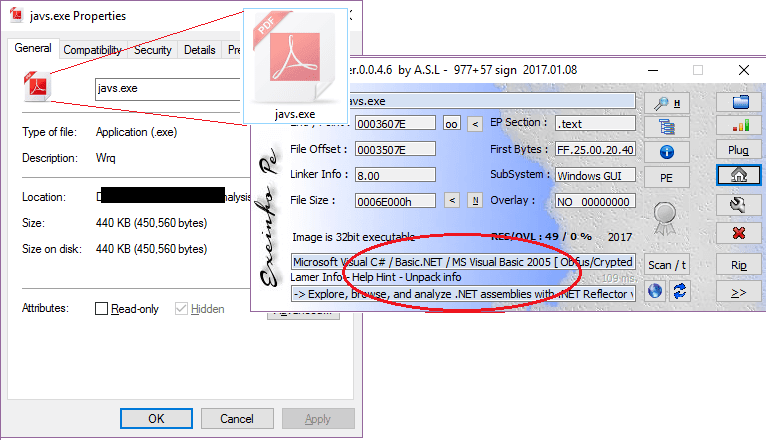Toggle the Hidden checkbox

[181, 308]
